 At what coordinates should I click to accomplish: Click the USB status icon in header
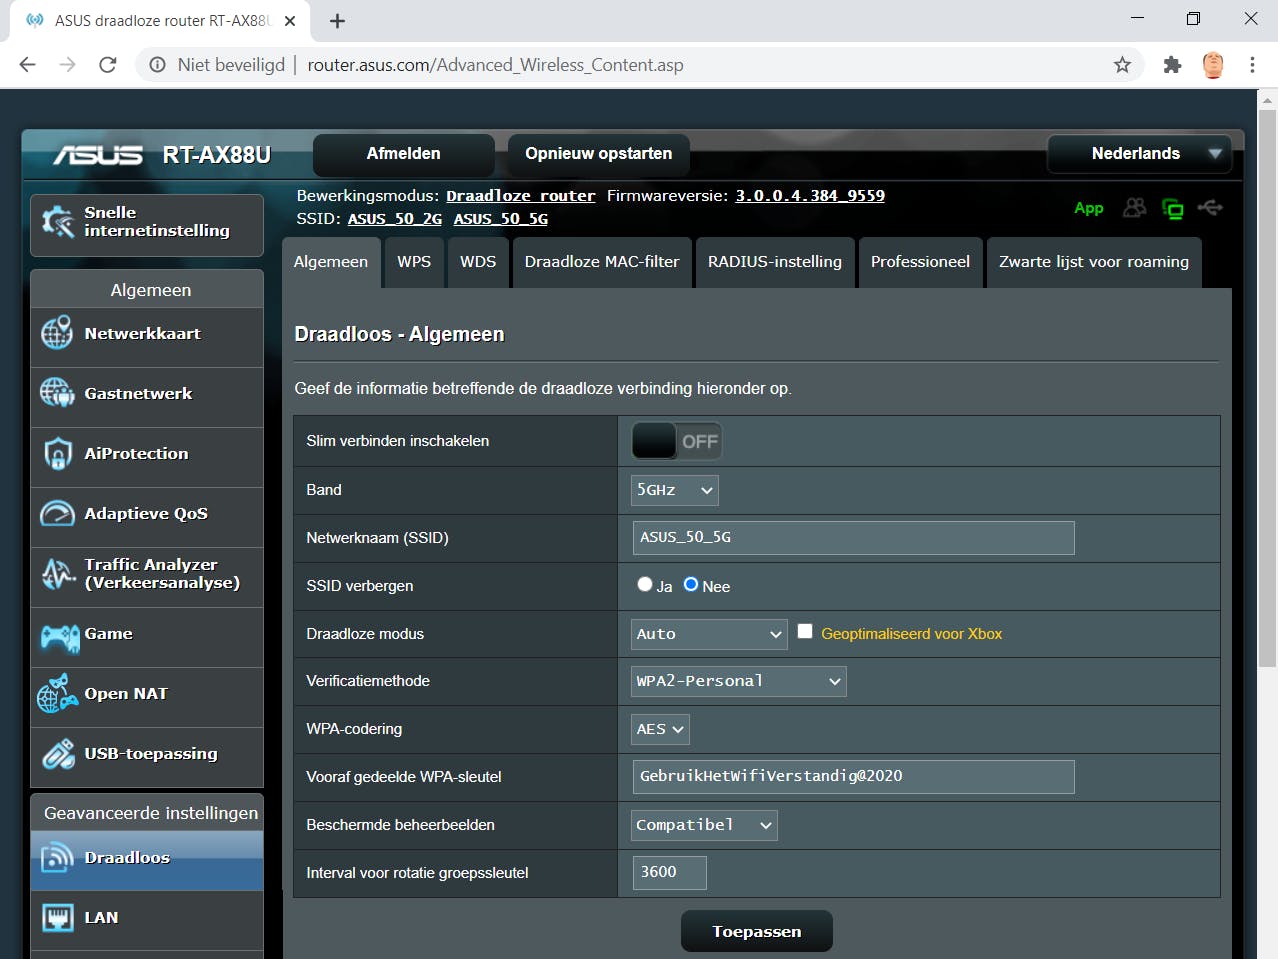(x=1210, y=207)
